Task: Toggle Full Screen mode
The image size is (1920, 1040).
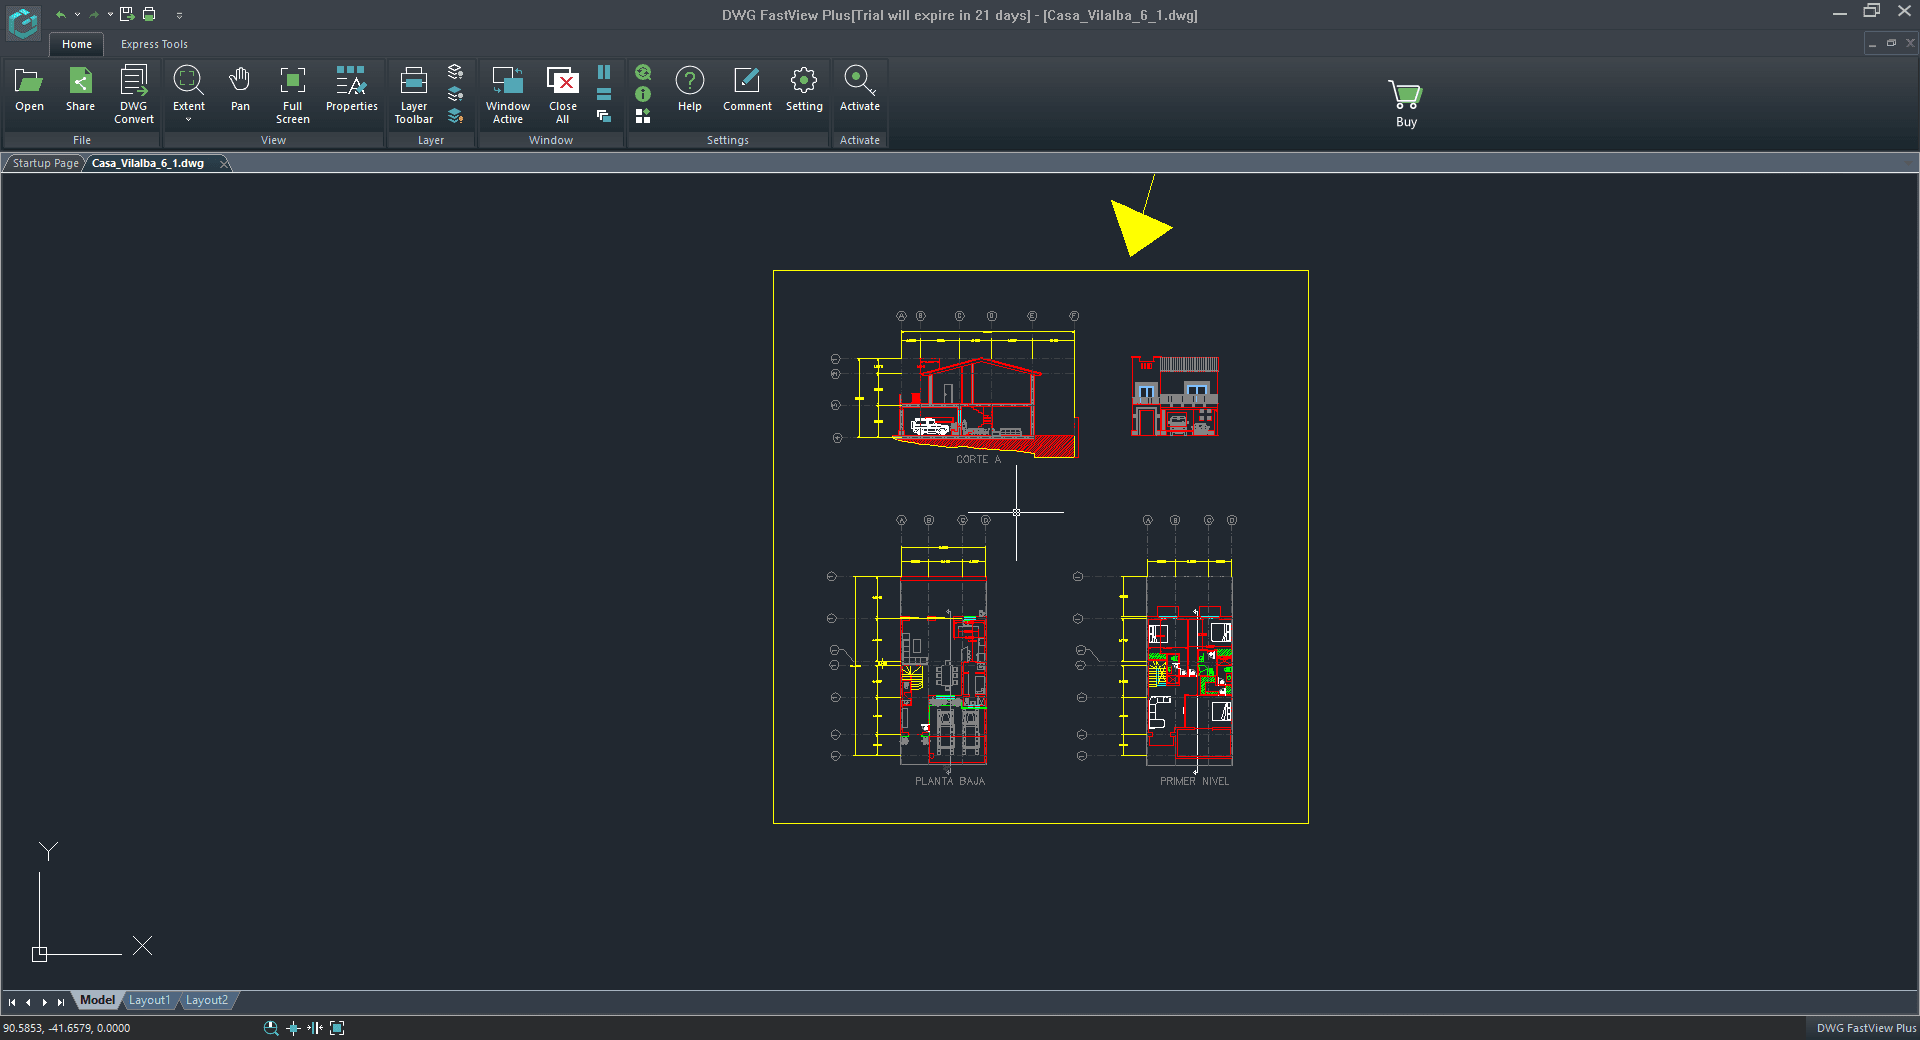Action: pyautogui.click(x=292, y=94)
